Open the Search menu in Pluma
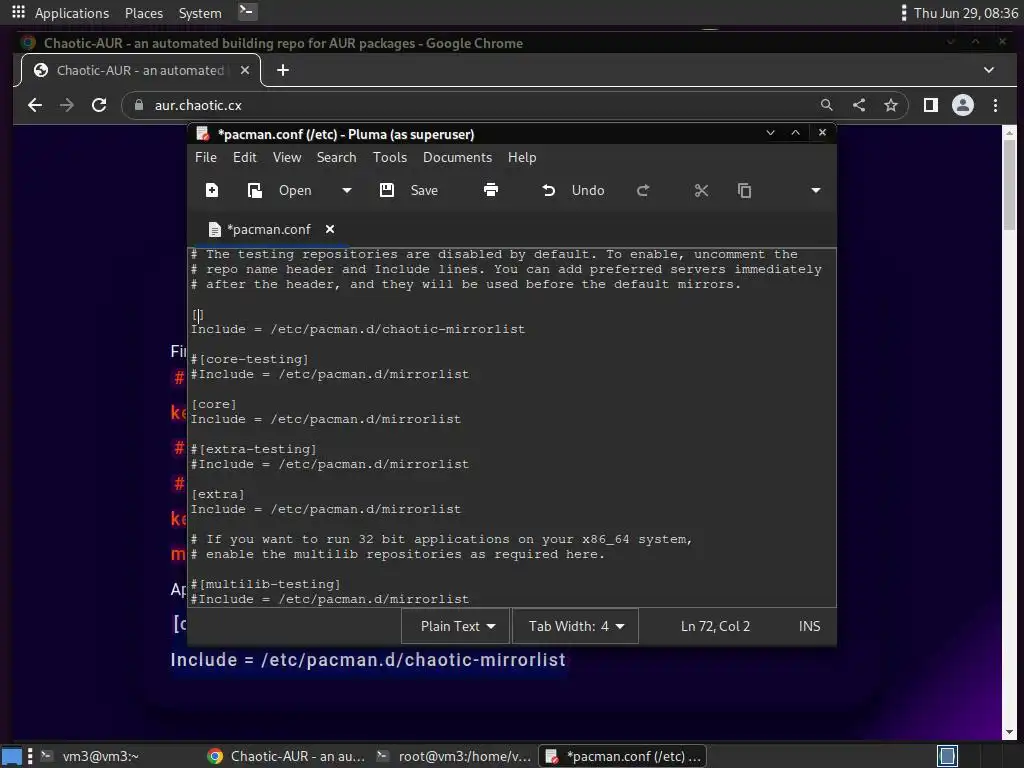 336,157
